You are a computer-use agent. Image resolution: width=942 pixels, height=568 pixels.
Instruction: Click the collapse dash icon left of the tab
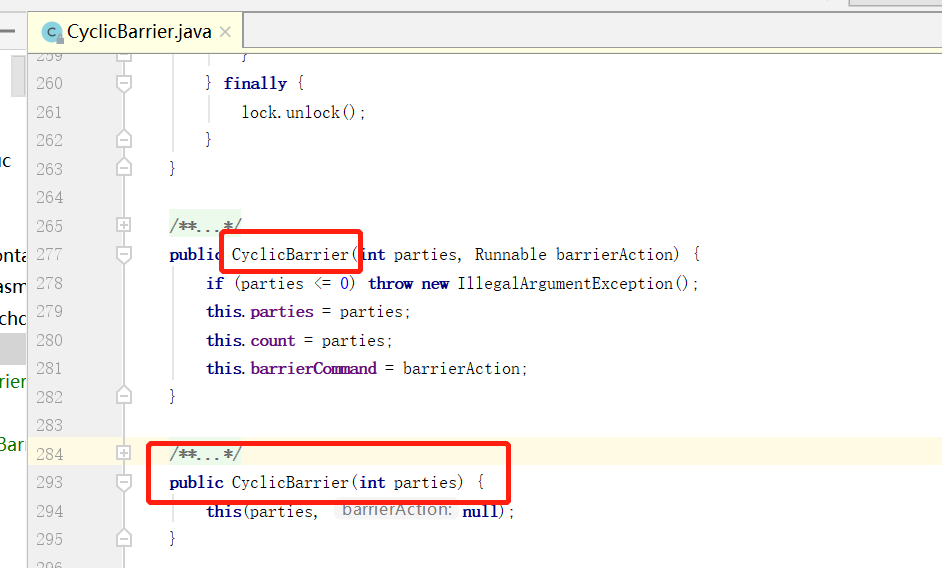pos(7,31)
